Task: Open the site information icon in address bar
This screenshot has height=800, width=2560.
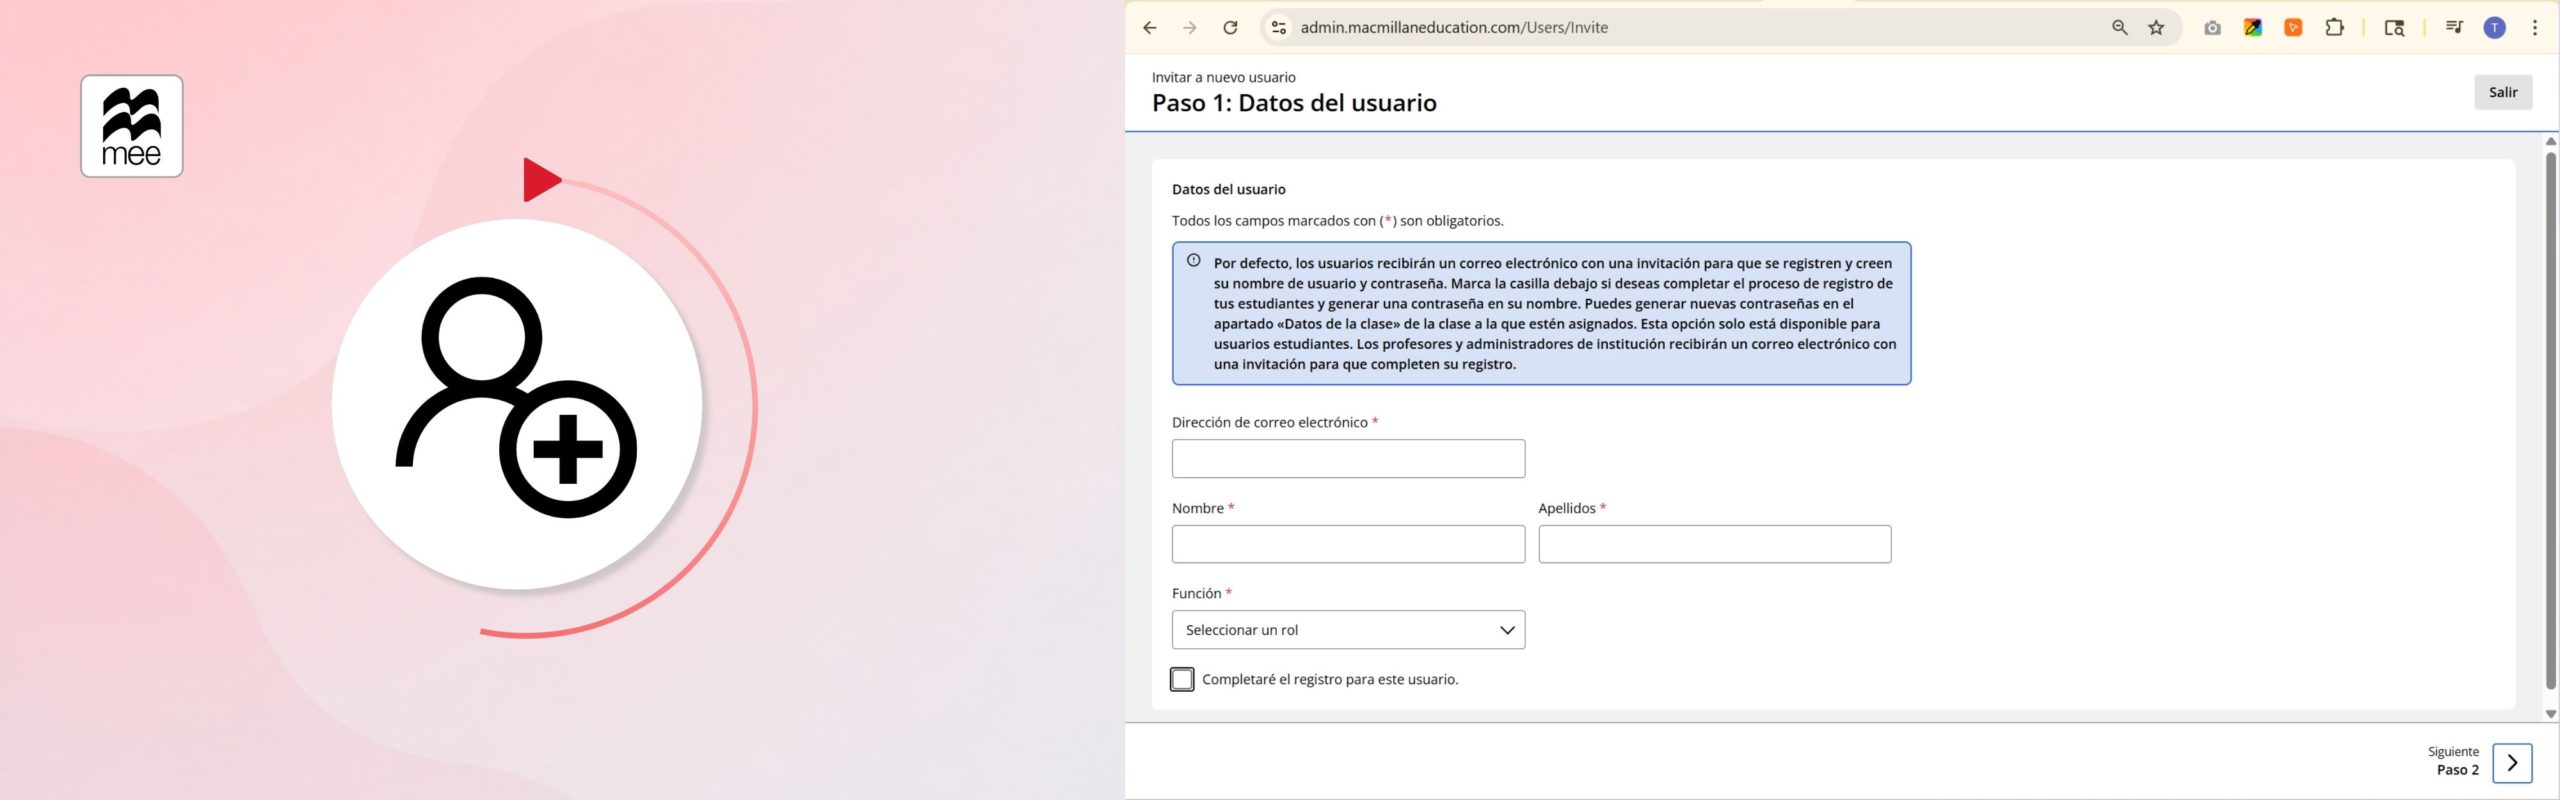Action: (x=1278, y=28)
